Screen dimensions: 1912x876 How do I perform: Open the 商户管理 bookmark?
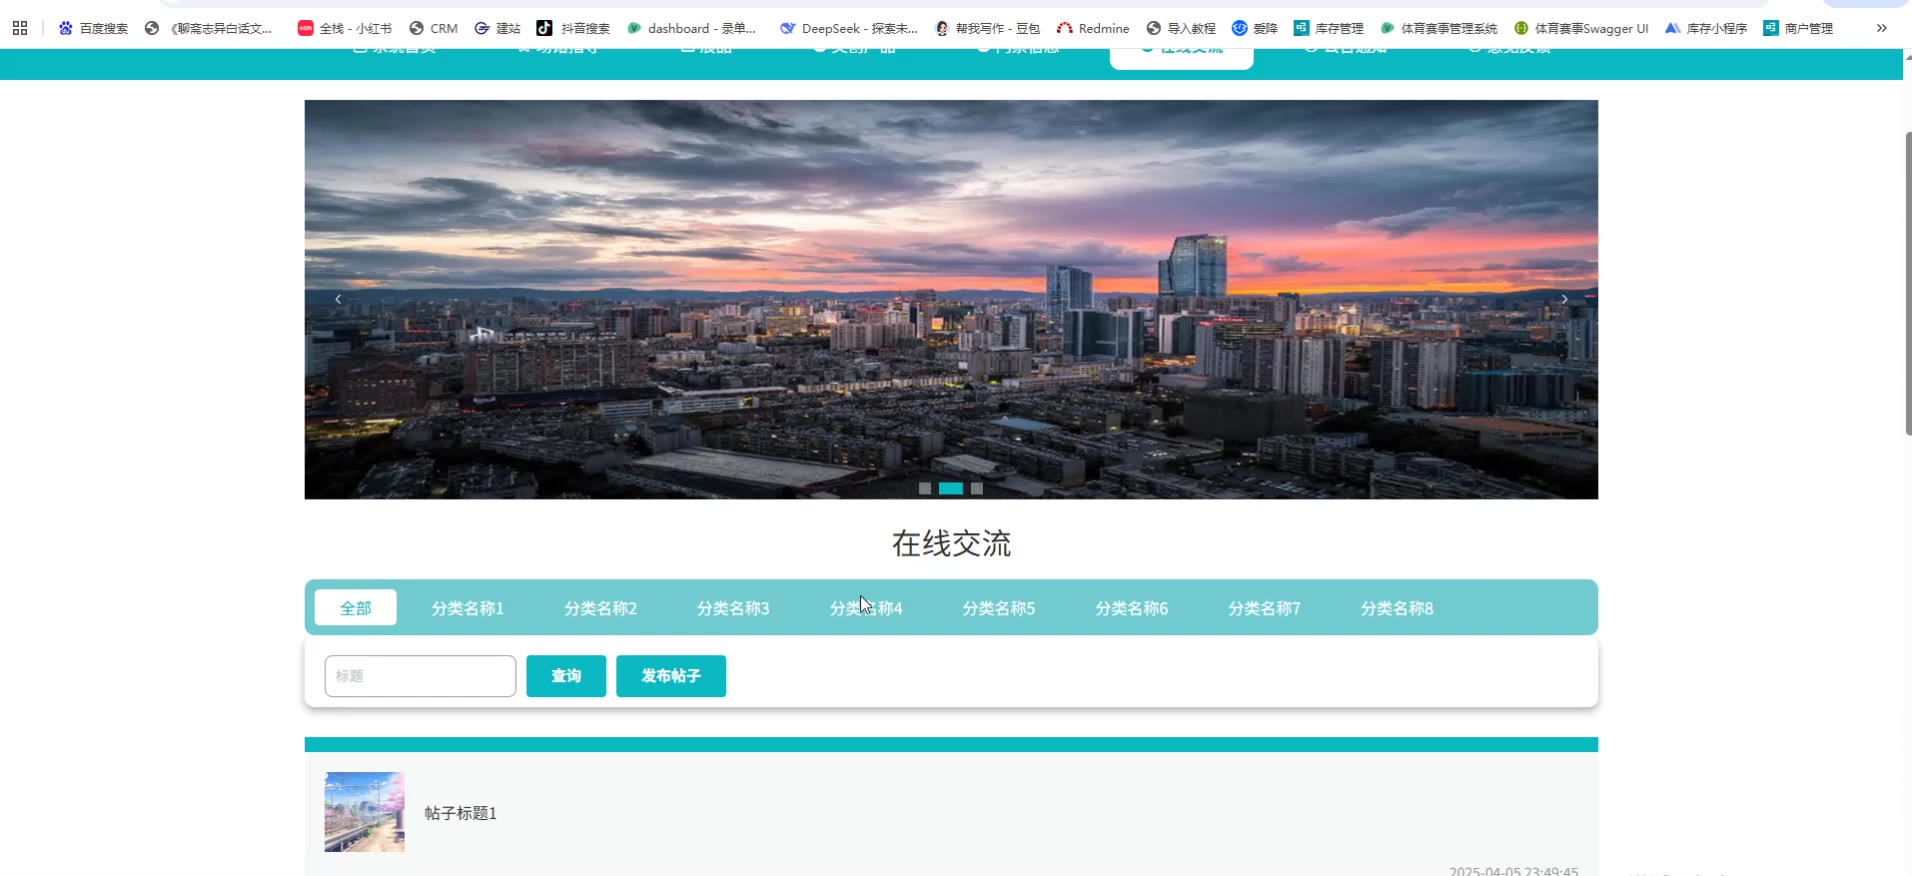1798,28
